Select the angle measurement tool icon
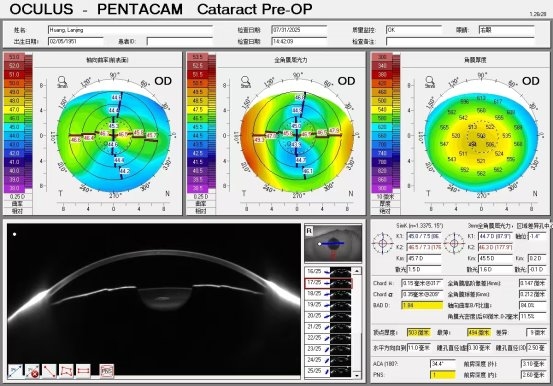Screen dimensions: 553x386 (15, 371)
